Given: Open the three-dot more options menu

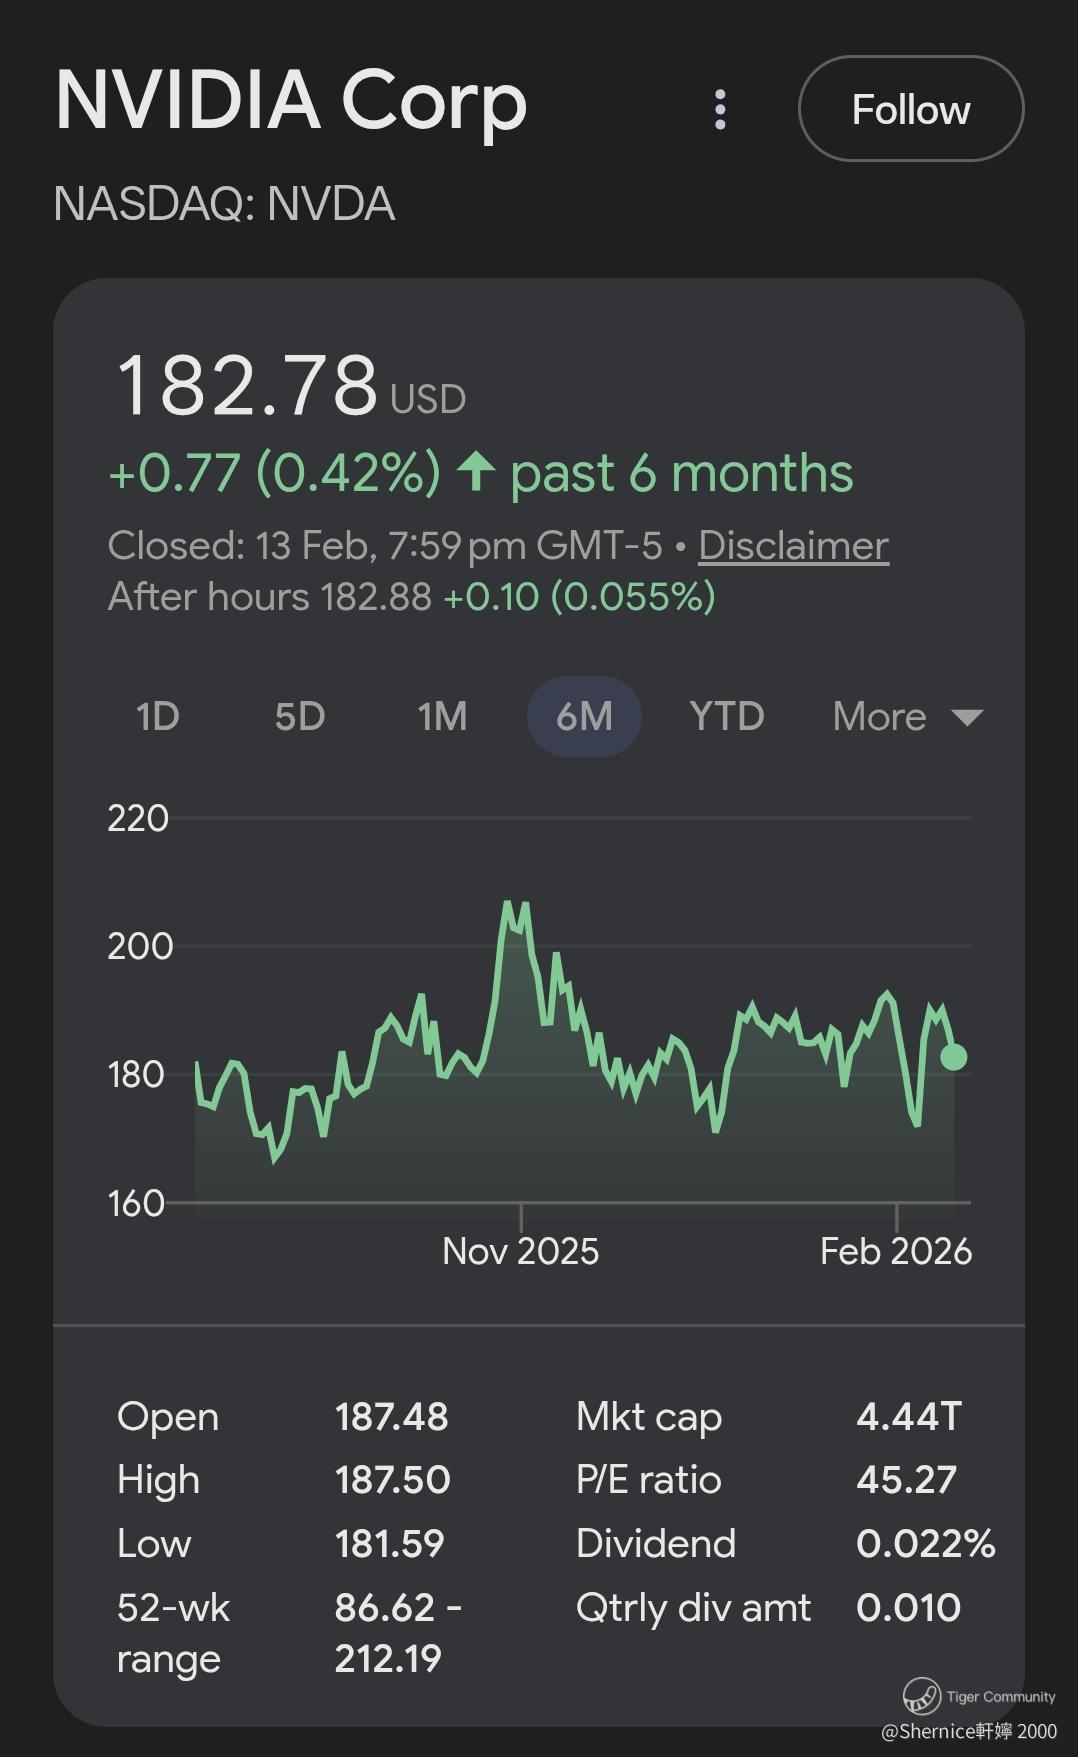Looking at the screenshot, I should tap(720, 109).
